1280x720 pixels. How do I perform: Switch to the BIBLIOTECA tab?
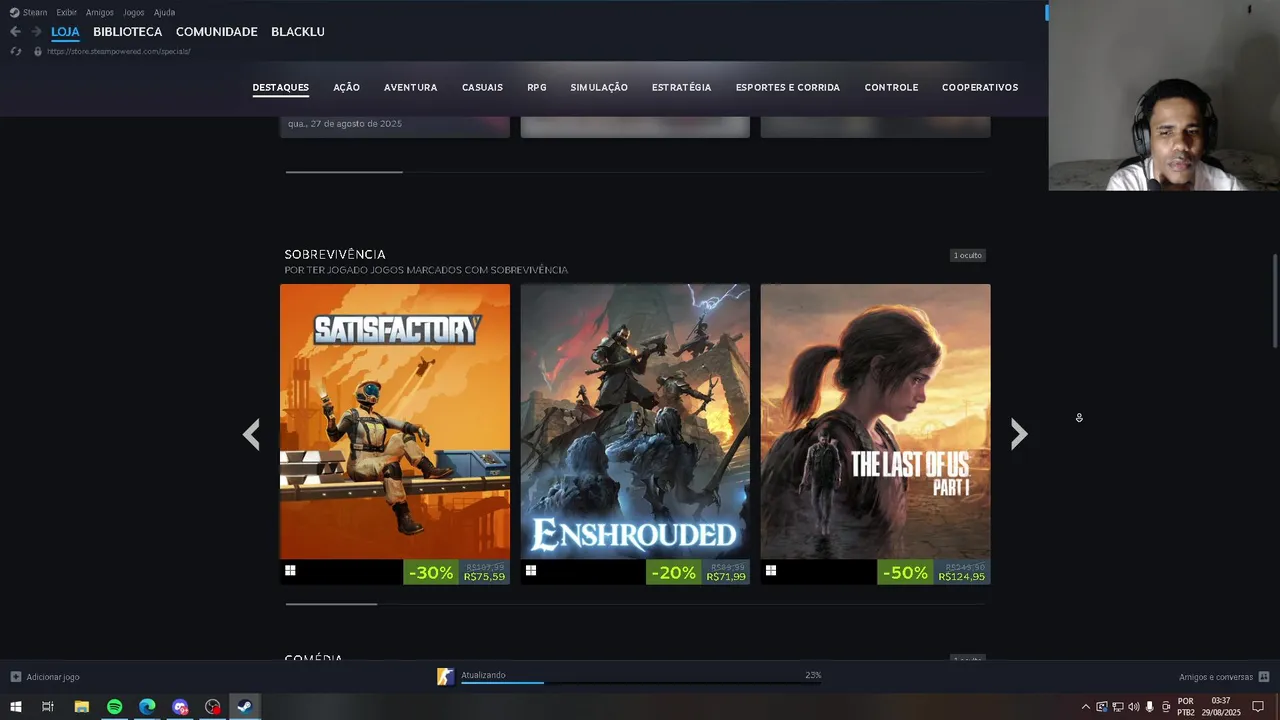coord(127,32)
